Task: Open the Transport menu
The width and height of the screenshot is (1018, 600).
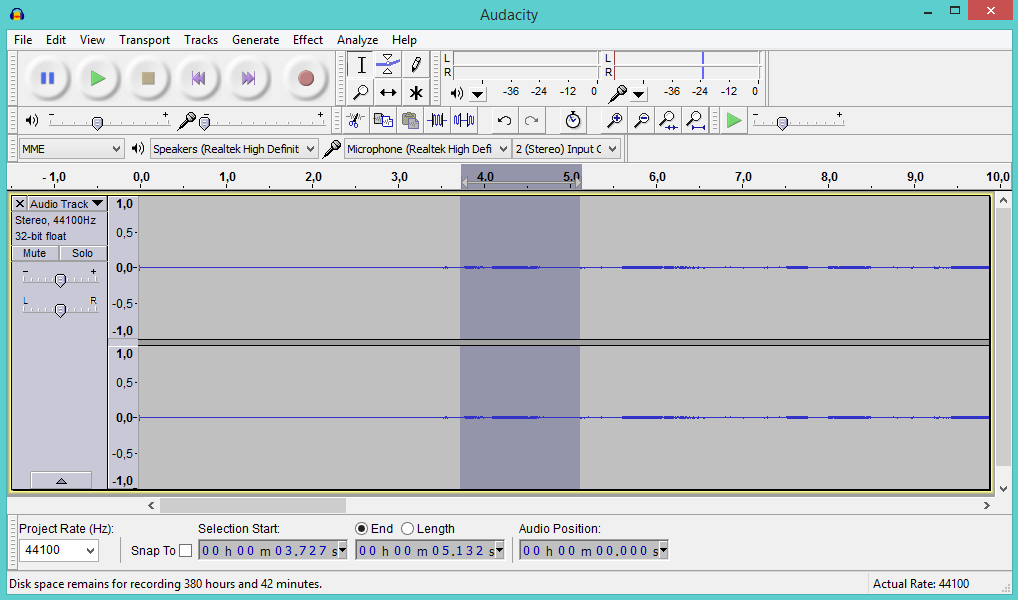Action: coord(144,40)
